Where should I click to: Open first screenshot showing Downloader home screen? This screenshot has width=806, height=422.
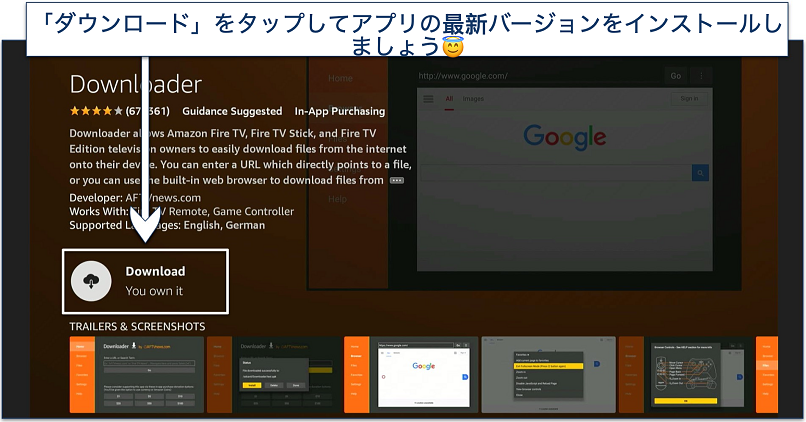[x=137, y=375]
